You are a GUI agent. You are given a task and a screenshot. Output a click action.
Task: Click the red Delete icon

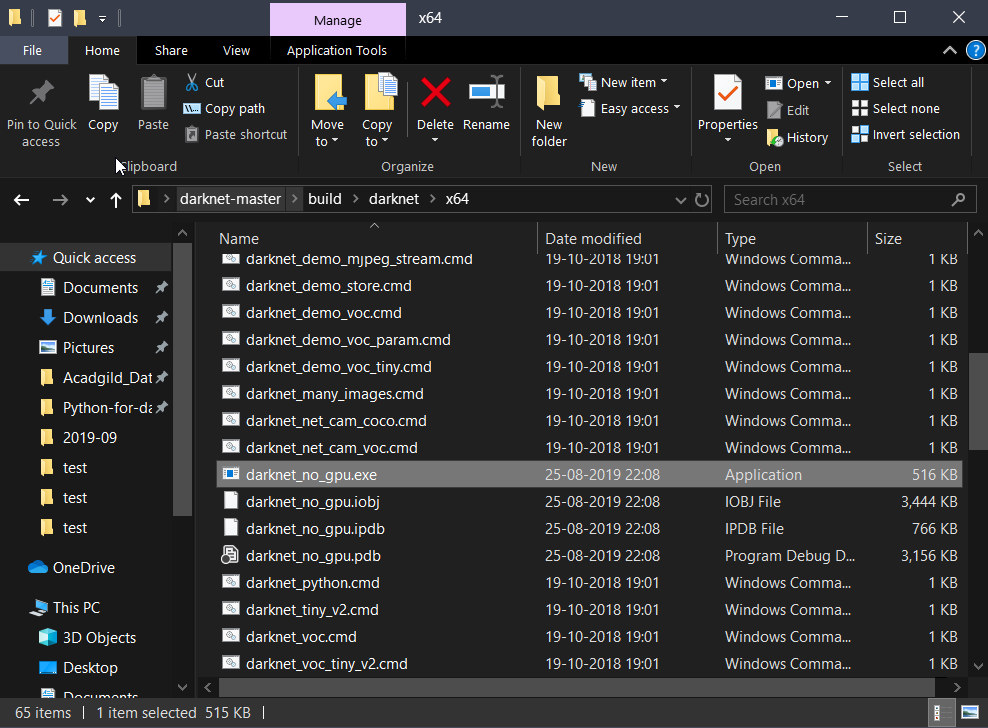[x=435, y=93]
